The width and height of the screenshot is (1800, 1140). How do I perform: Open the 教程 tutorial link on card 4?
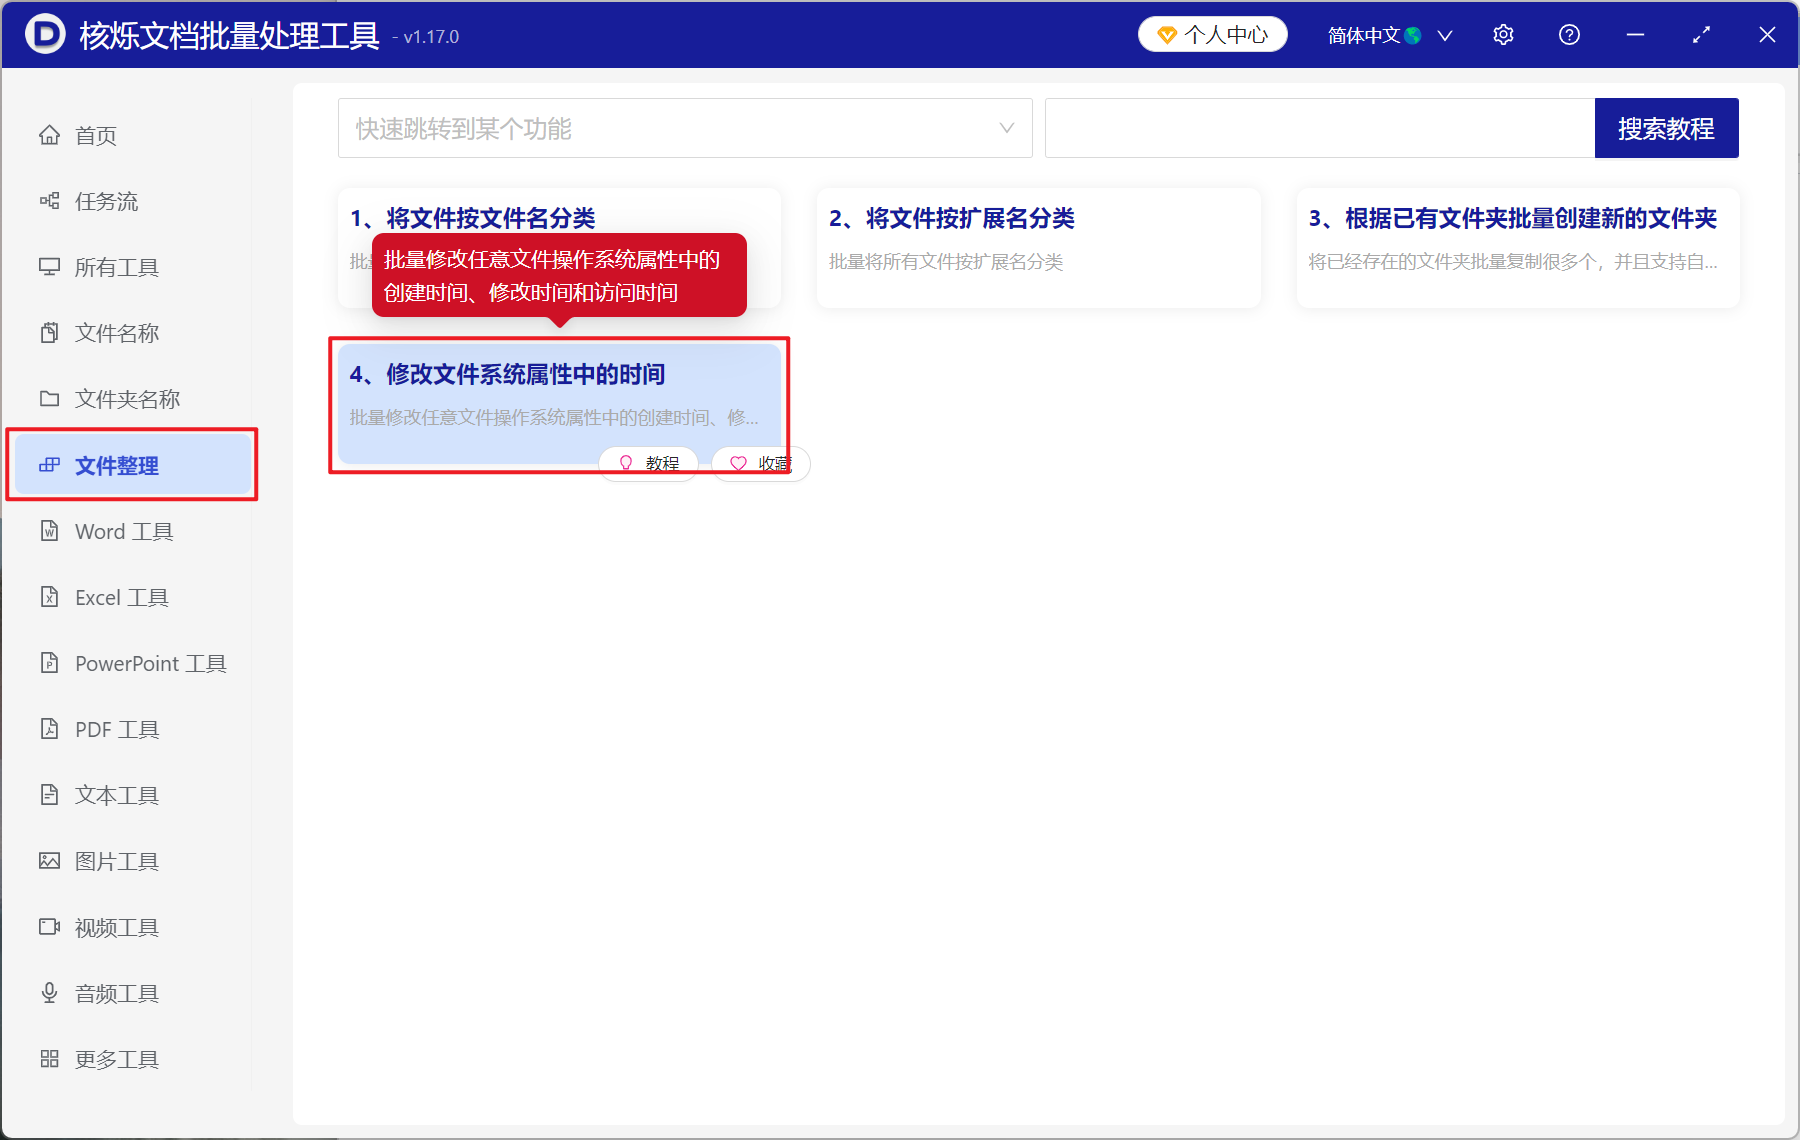(648, 463)
